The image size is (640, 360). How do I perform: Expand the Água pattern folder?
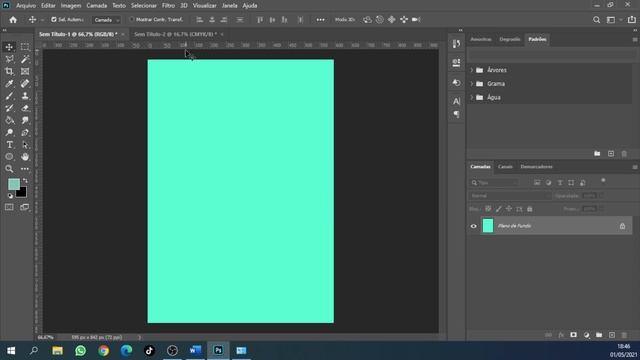point(472,98)
